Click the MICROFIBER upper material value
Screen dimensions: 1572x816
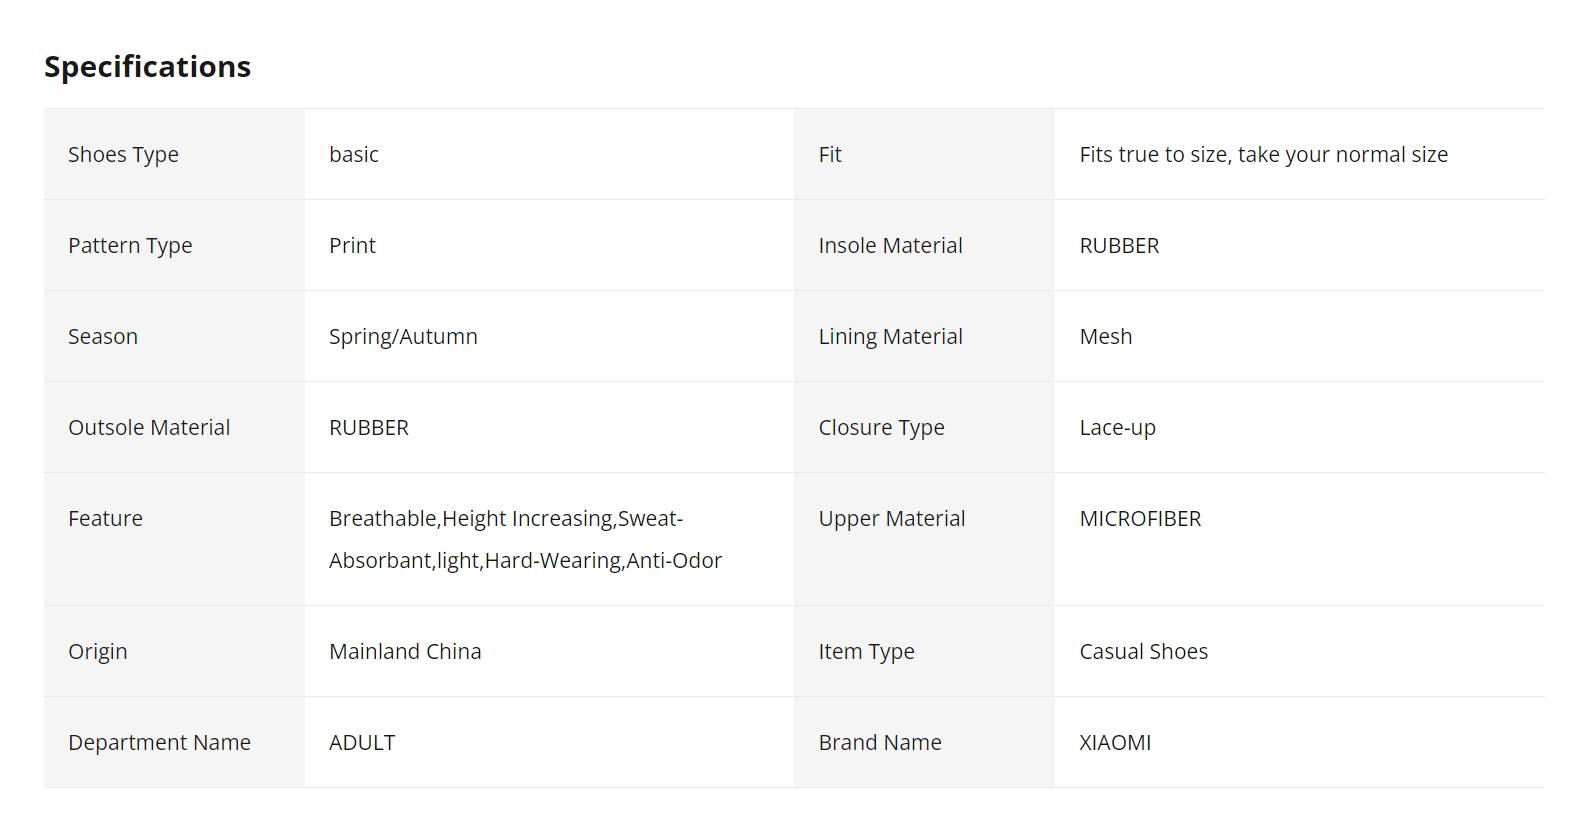coord(1140,518)
